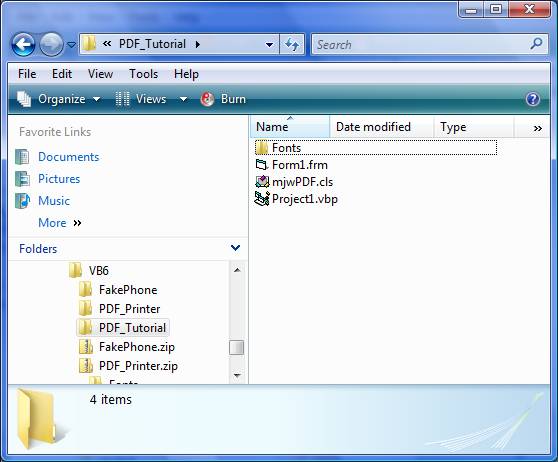
Task: Select FakePhone.zip in folder tree
Action: coord(137,347)
